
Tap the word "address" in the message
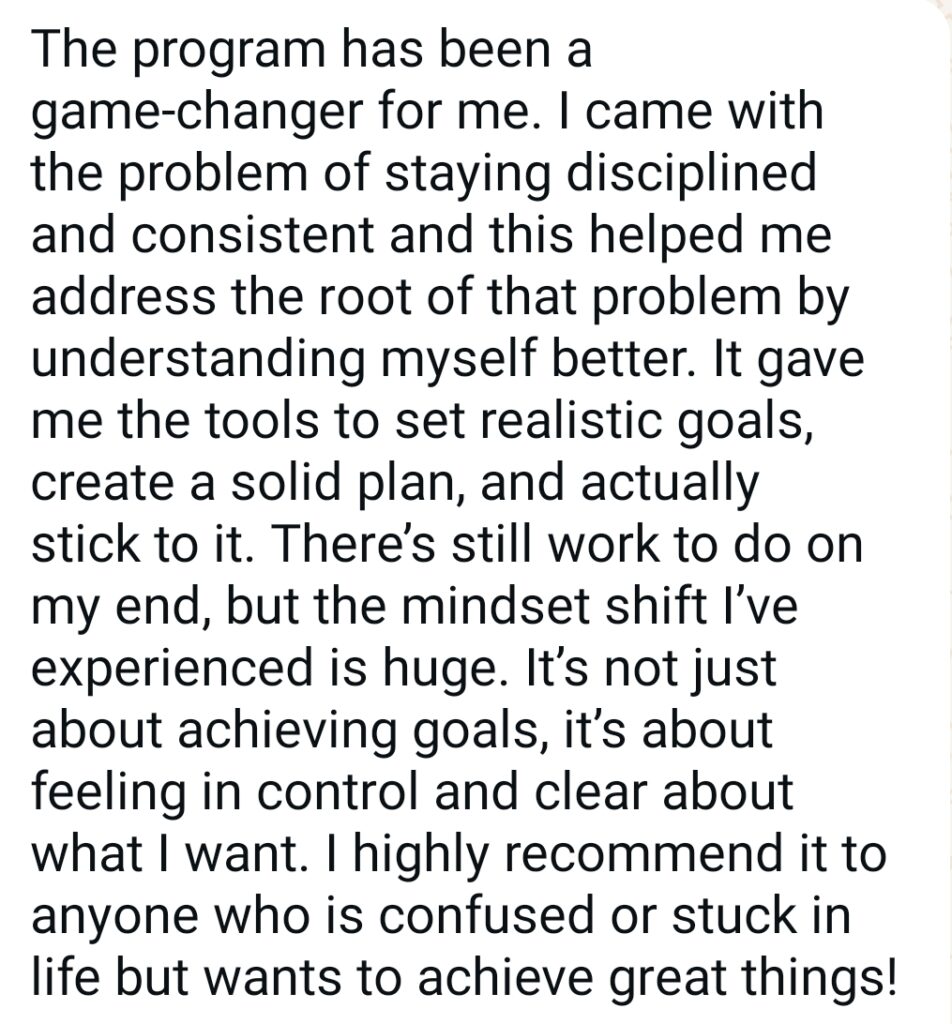(x=123, y=297)
